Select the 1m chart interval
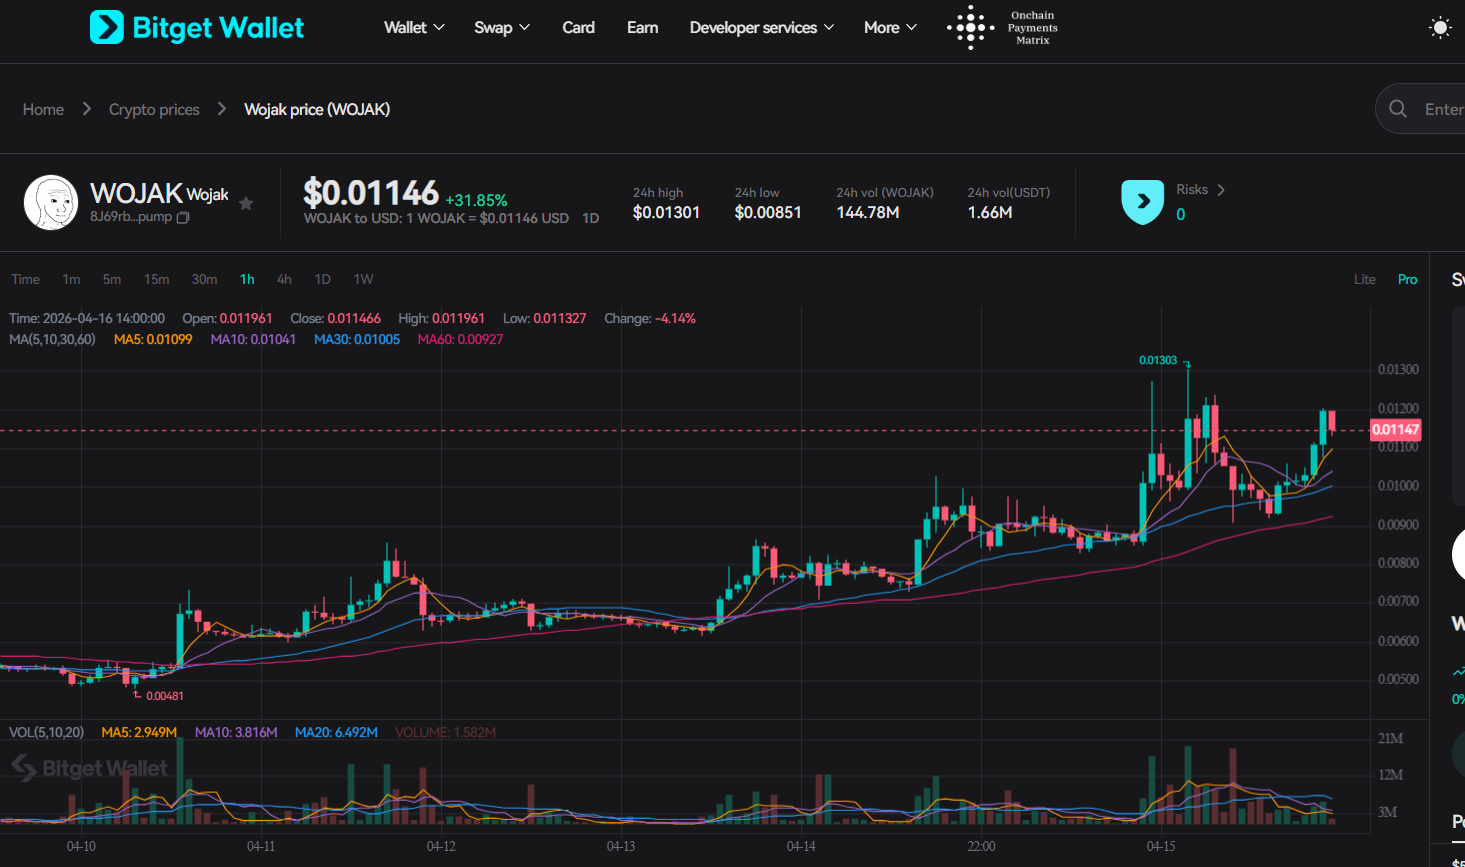This screenshot has height=867, width=1465. tap(71, 279)
